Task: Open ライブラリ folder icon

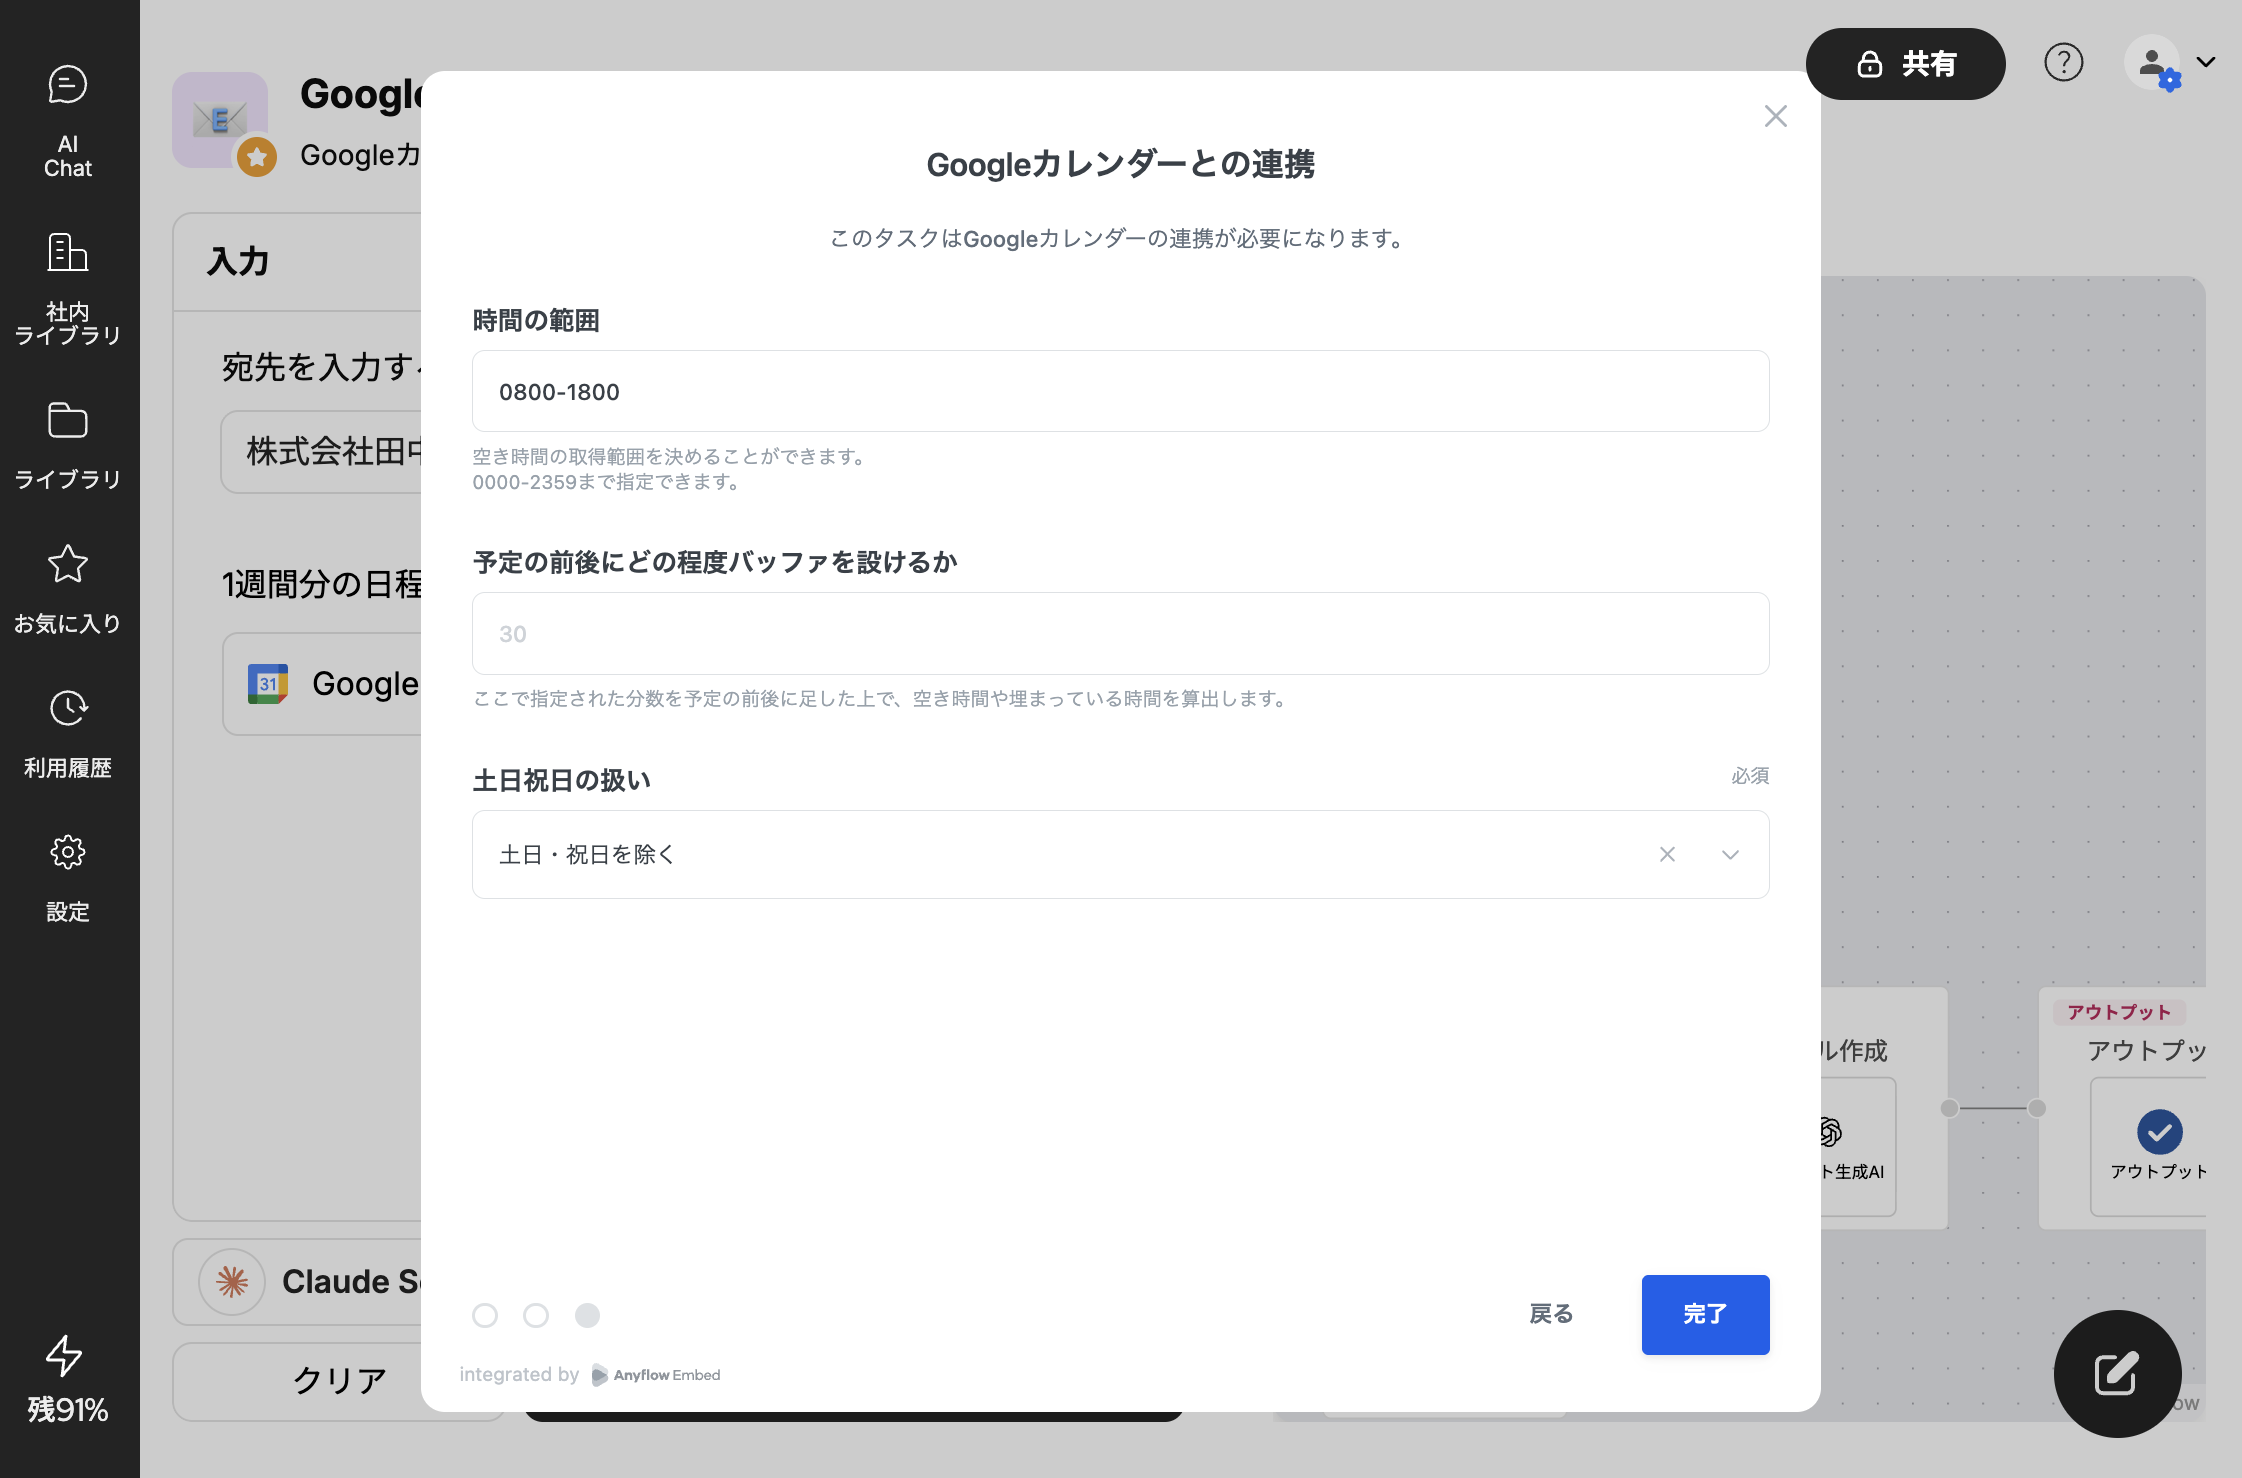Action: [67, 421]
